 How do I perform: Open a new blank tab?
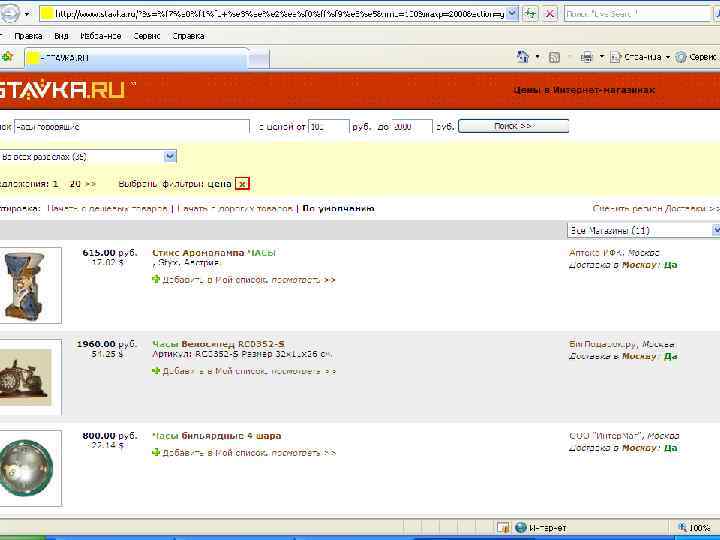click(x=259, y=59)
